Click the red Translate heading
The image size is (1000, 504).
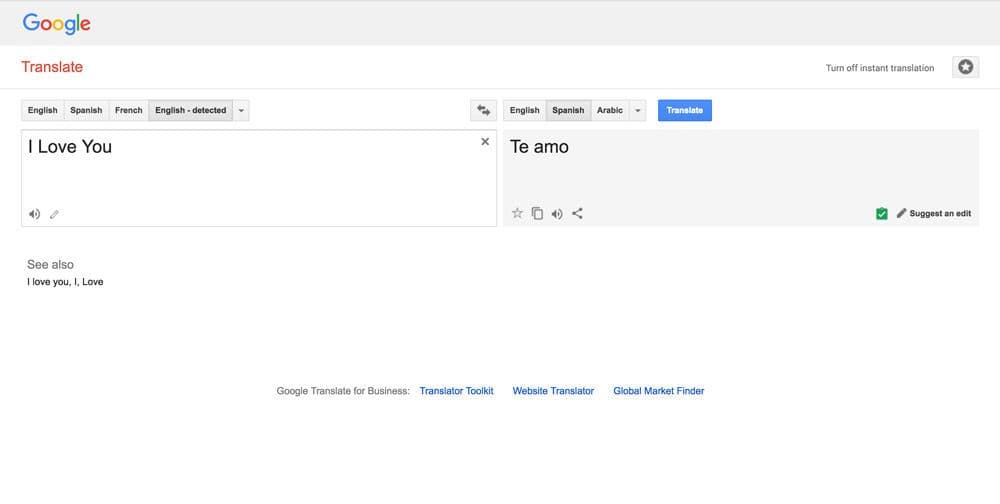click(x=52, y=67)
